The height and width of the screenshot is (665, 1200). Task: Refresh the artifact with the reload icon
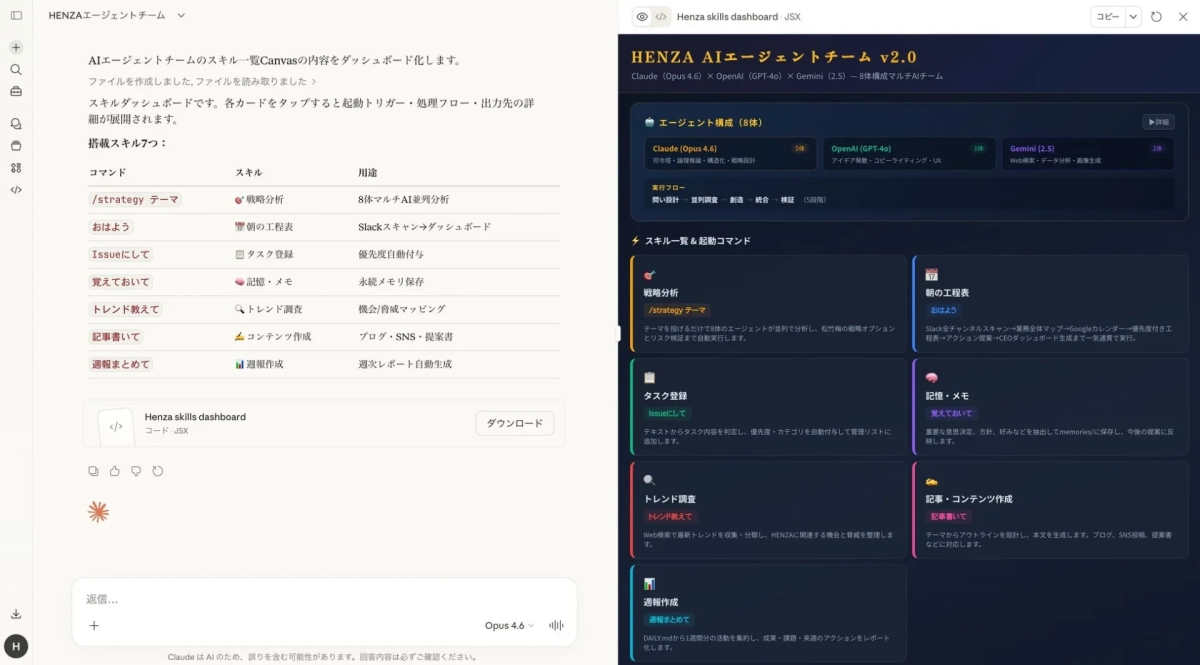[1157, 16]
